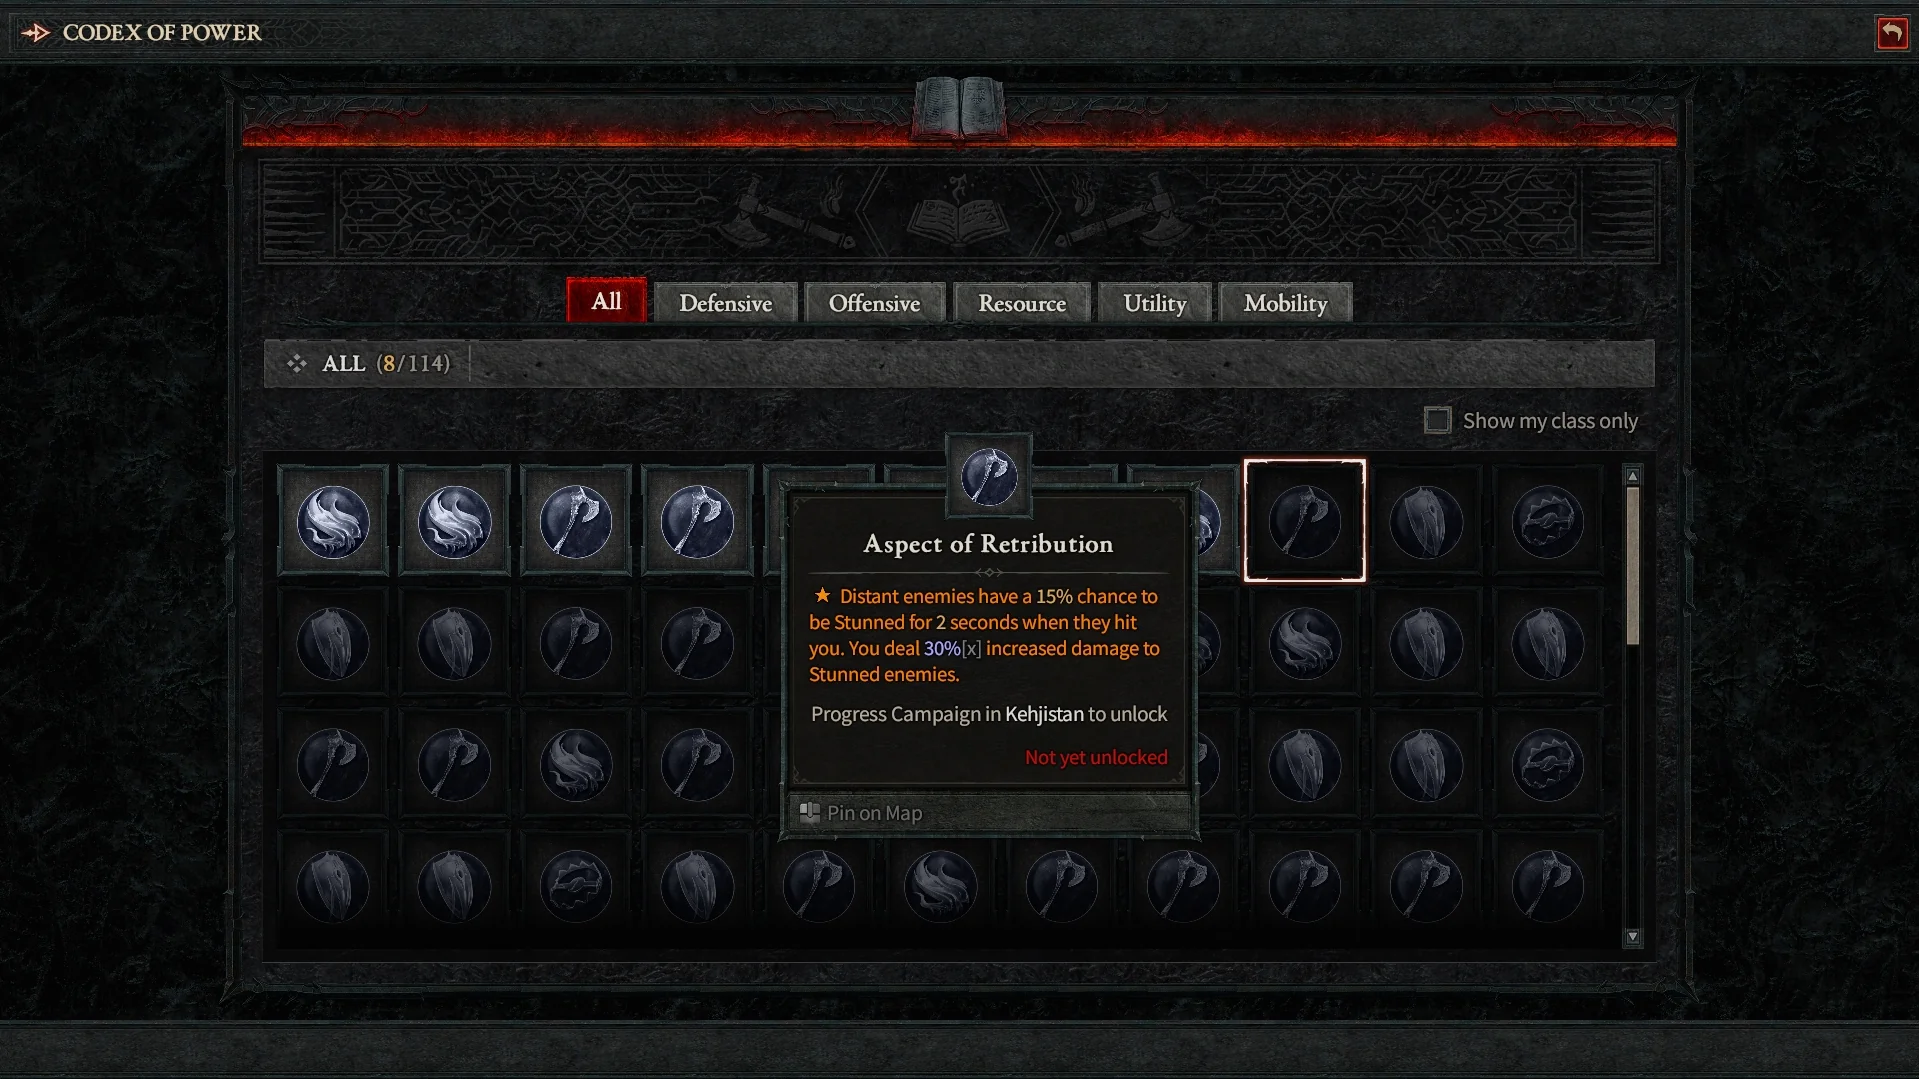Click the red back arrow icon
The width and height of the screenshot is (1919, 1079).
(x=1892, y=33)
